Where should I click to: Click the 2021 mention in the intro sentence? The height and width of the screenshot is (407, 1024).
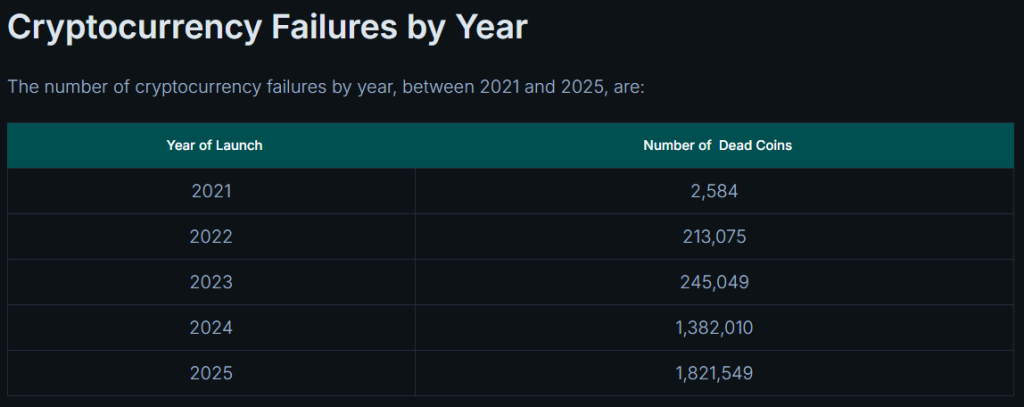[500, 87]
